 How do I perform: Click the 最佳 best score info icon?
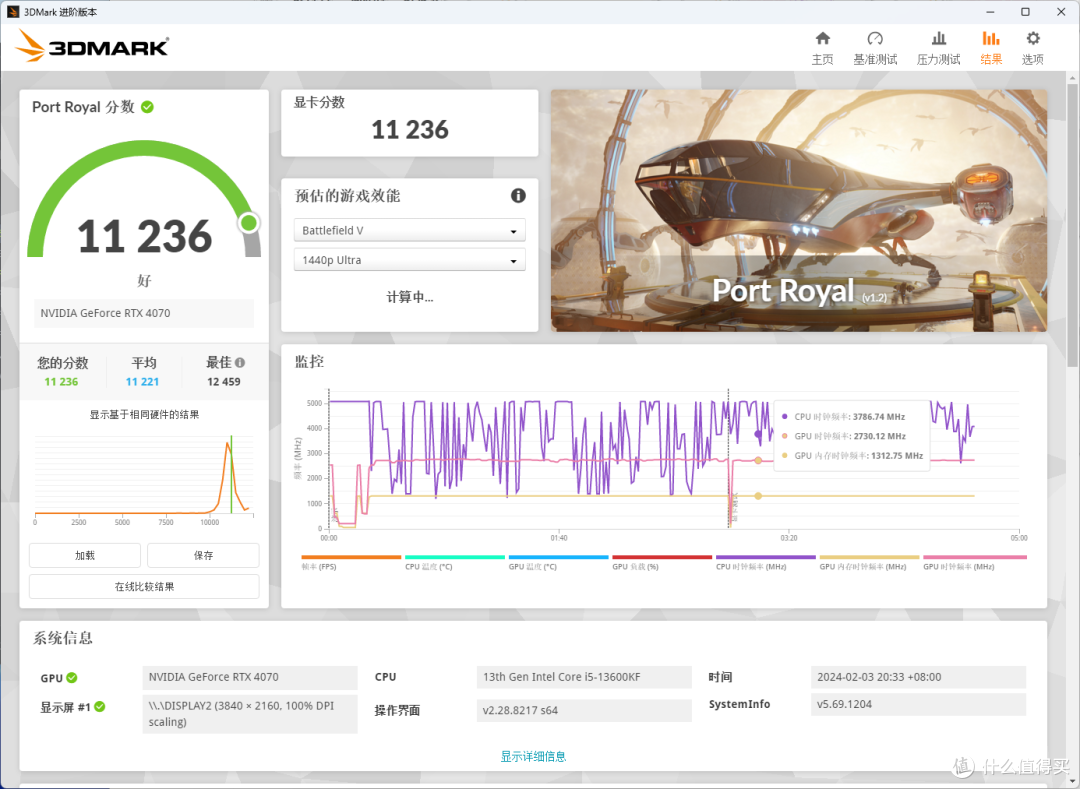[240, 362]
